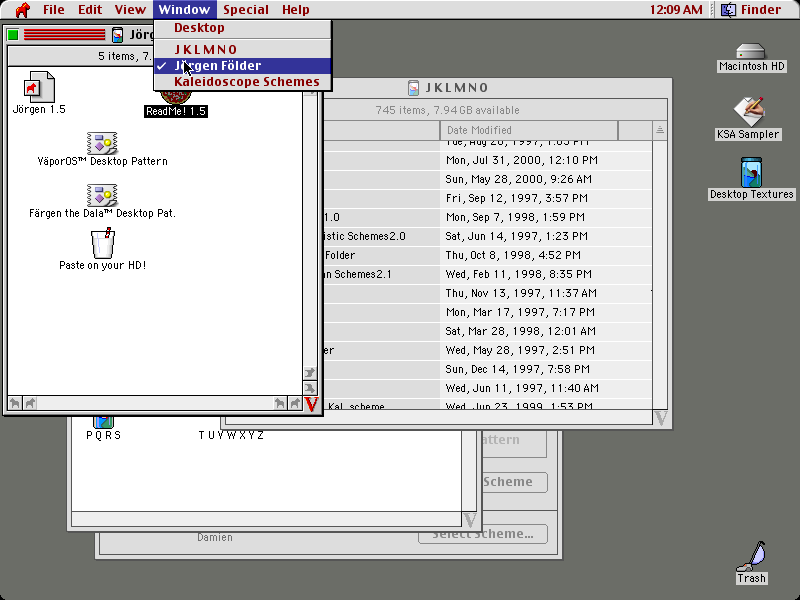The image size is (800, 600).
Task: Click the rightmost horizontal scroll horse arrow in Jörgen window
Action: [x=295, y=404]
